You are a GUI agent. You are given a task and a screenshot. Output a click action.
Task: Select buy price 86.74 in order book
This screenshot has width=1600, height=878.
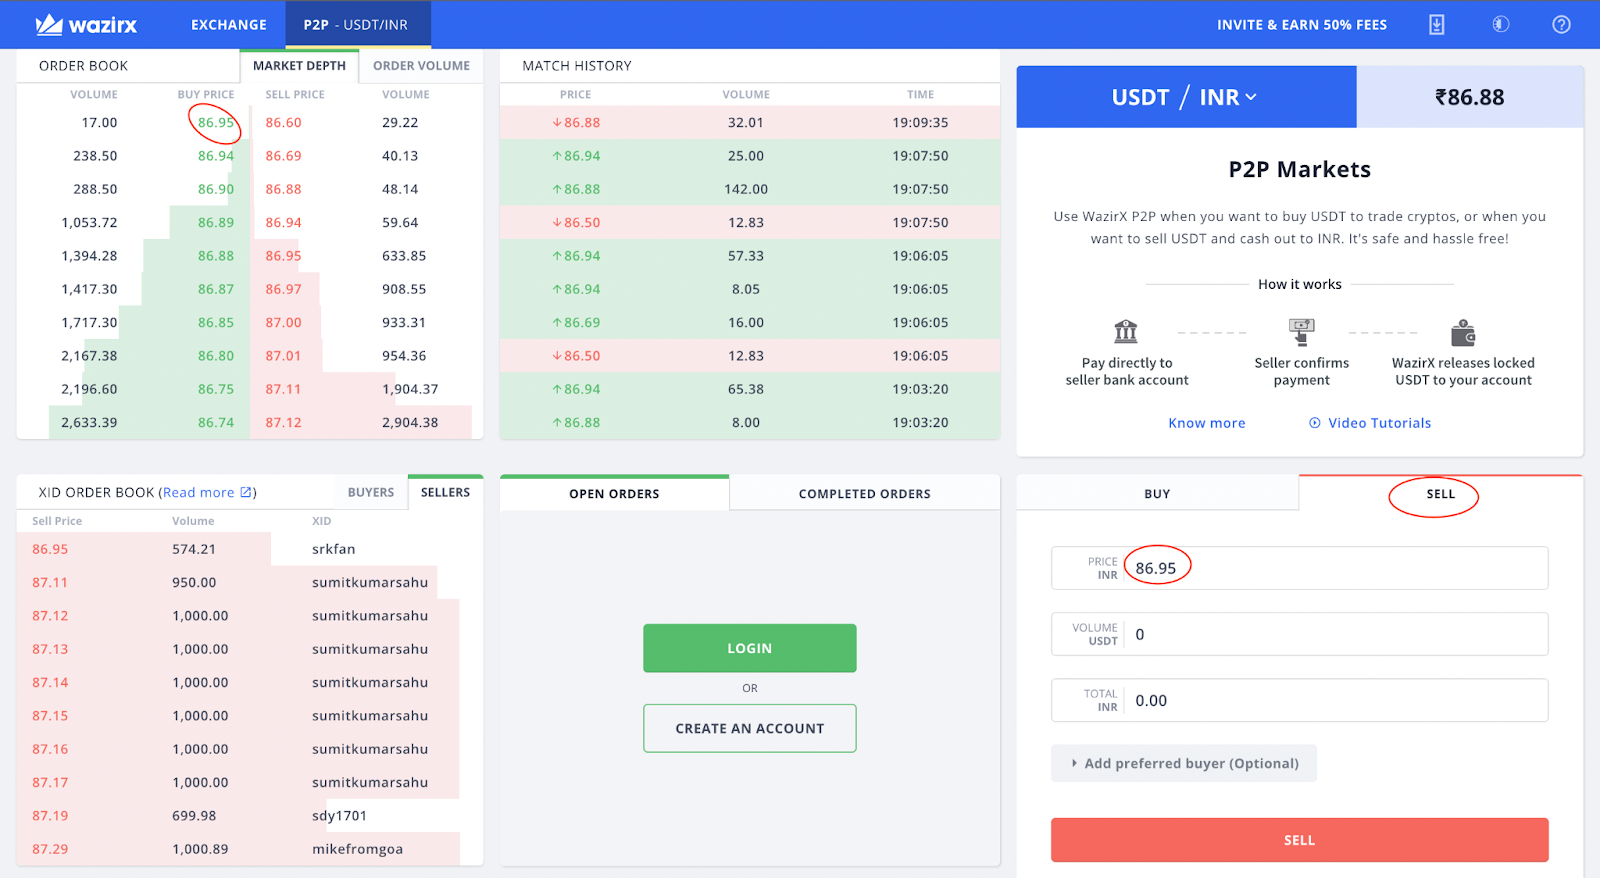click(216, 422)
